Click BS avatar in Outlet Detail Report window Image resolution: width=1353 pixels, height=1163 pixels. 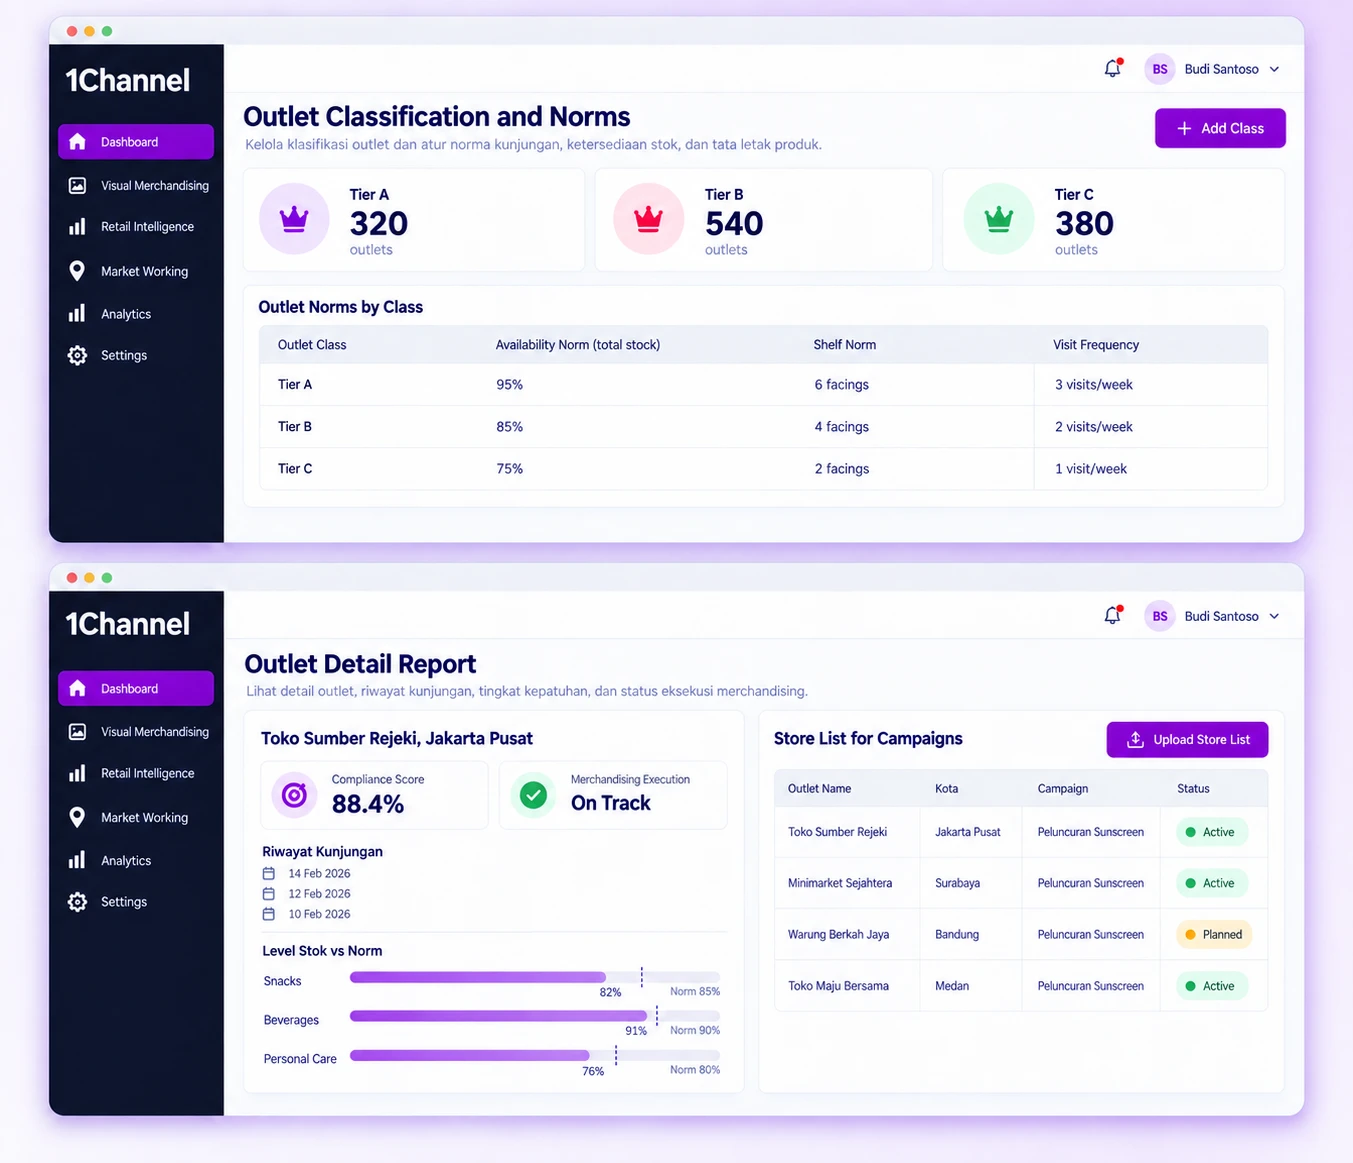pyautogui.click(x=1159, y=616)
